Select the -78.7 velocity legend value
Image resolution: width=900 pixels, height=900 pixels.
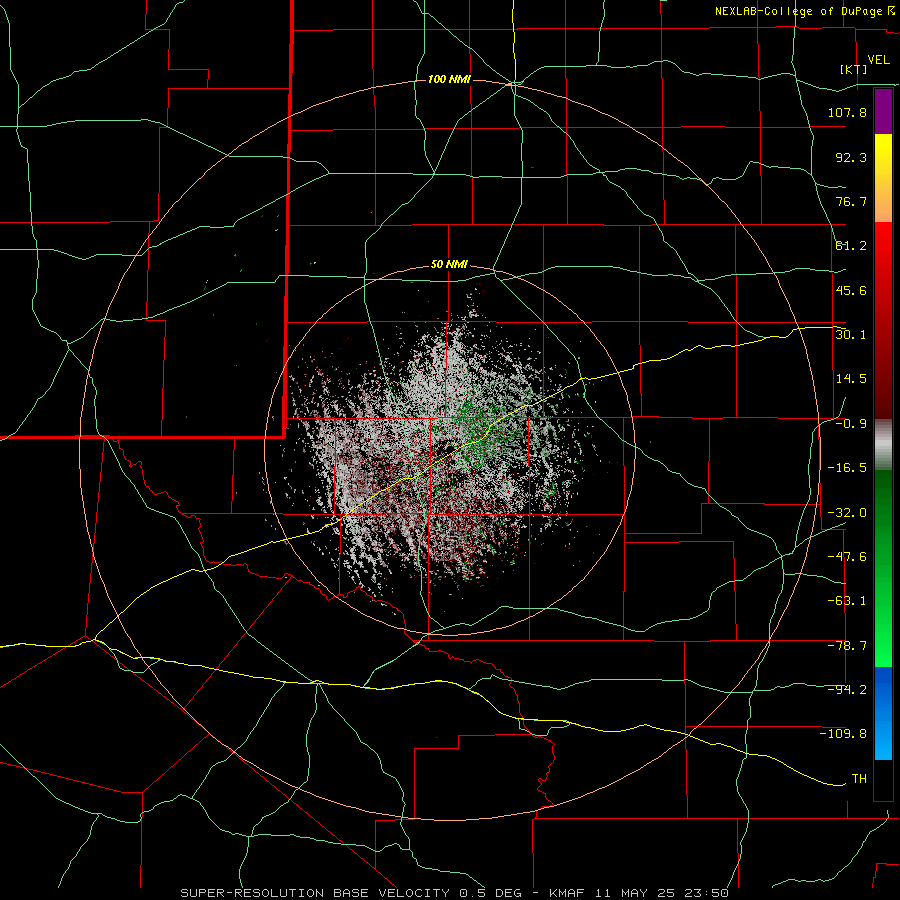point(847,646)
